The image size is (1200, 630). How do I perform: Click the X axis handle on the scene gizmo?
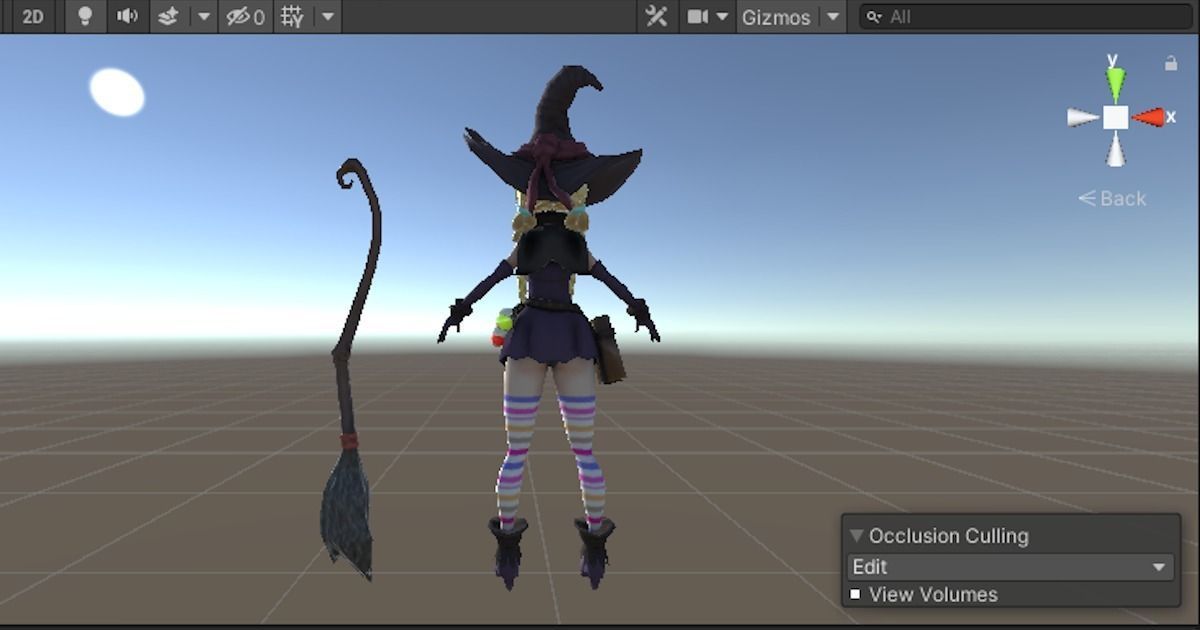point(1151,117)
